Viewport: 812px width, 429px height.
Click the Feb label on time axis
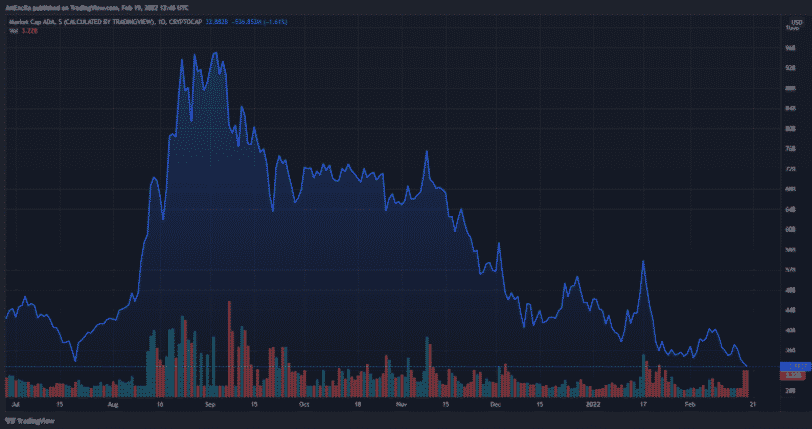point(690,404)
